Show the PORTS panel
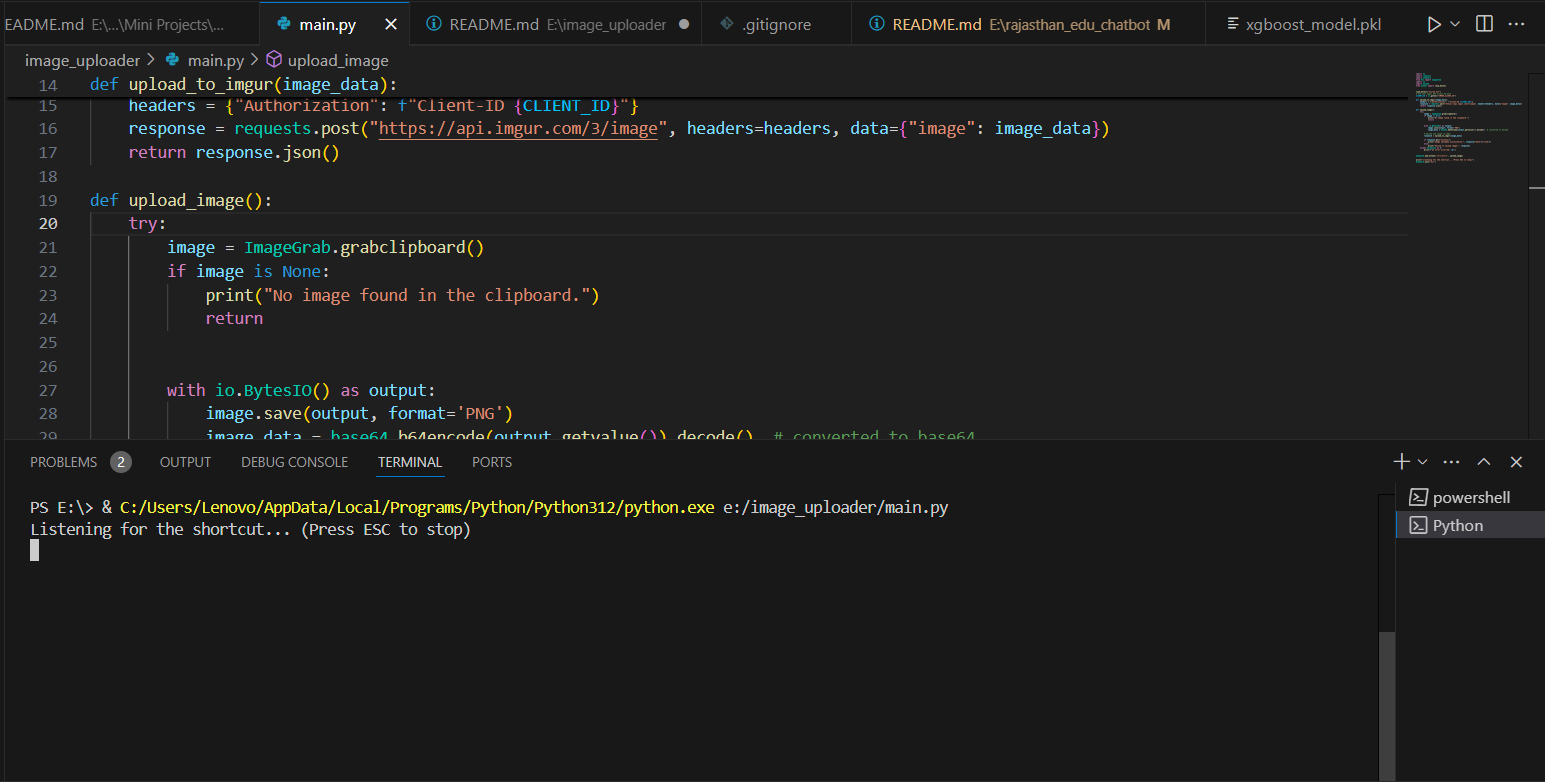The width and height of the screenshot is (1545, 782). point(492,462)
